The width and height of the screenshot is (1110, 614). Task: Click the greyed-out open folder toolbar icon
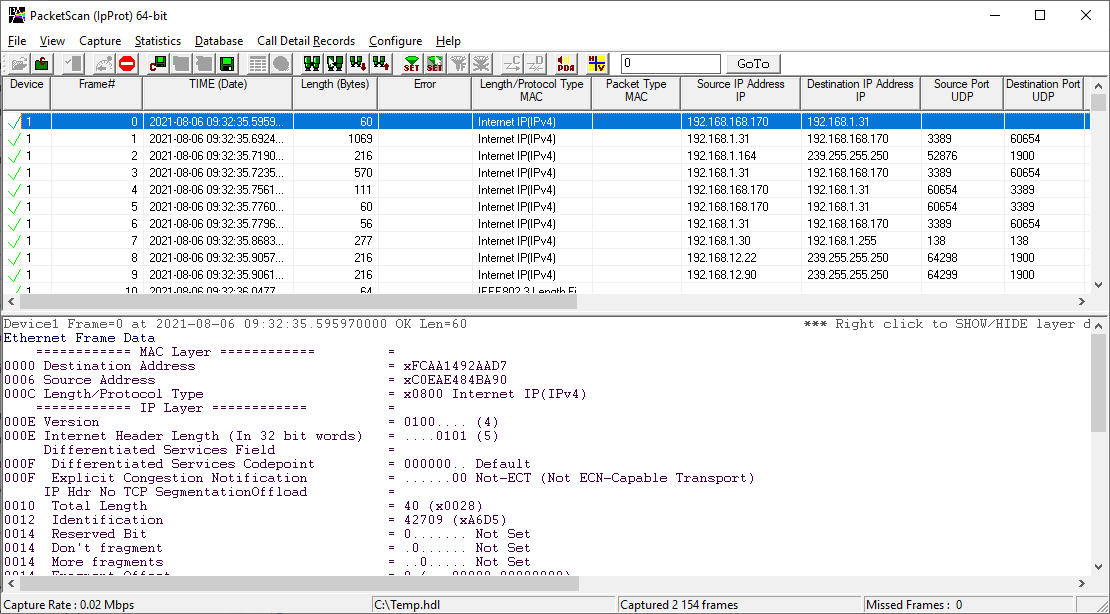click(19, 64)
